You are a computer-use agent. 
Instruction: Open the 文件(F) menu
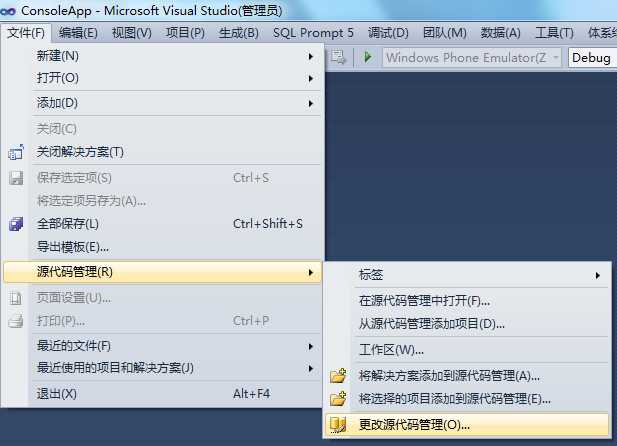click(26, 33)
